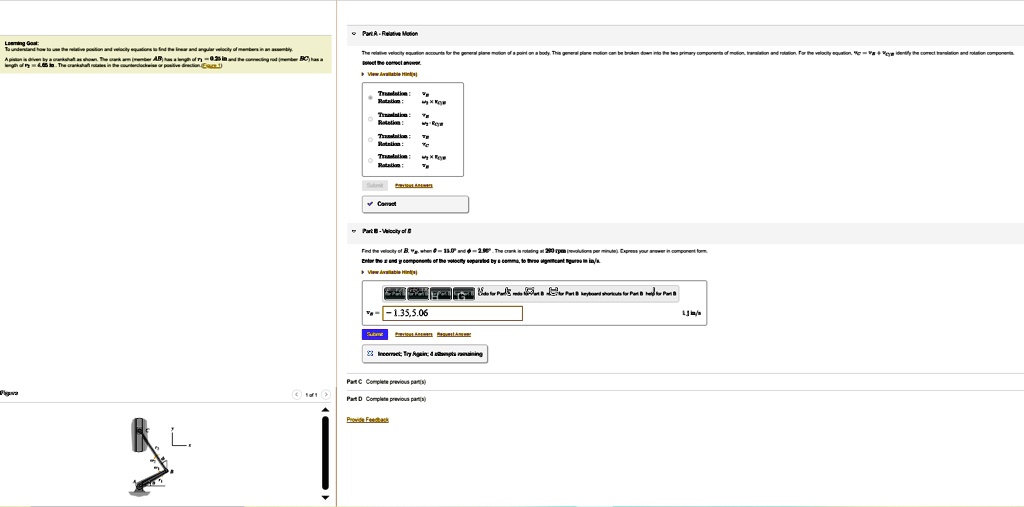Go to previous figure arrow
1024x507 pixels.
pyautogui.click(x=297, y=395)
